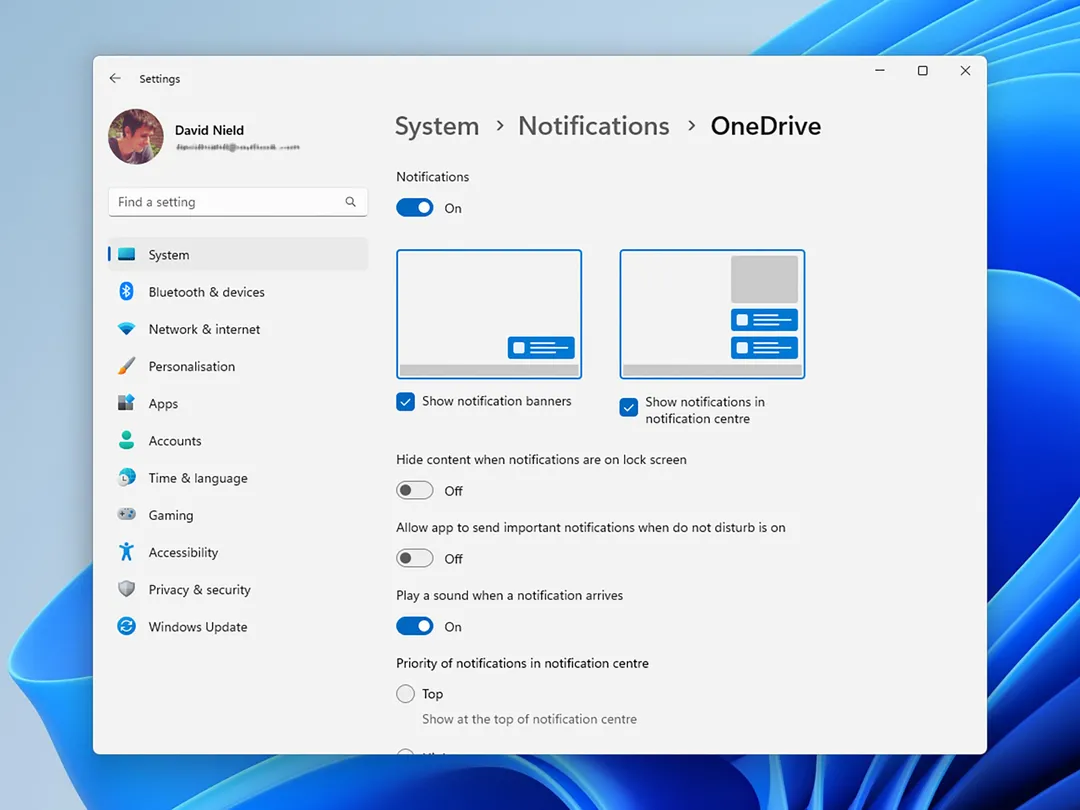The height and width of the screenshot is (810, 1080).
Task: Maximize the Settings window
Action: (922, 70)
